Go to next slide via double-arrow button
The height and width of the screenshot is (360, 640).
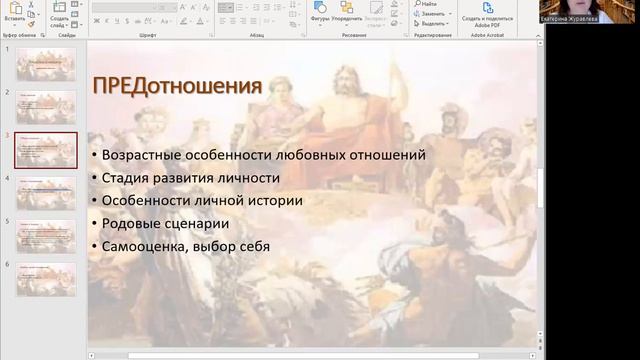coord(540,348)
